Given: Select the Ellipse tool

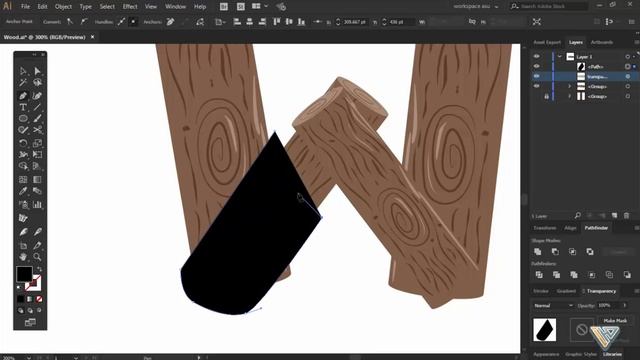Looking at the screenshot, I should point(23,119).
